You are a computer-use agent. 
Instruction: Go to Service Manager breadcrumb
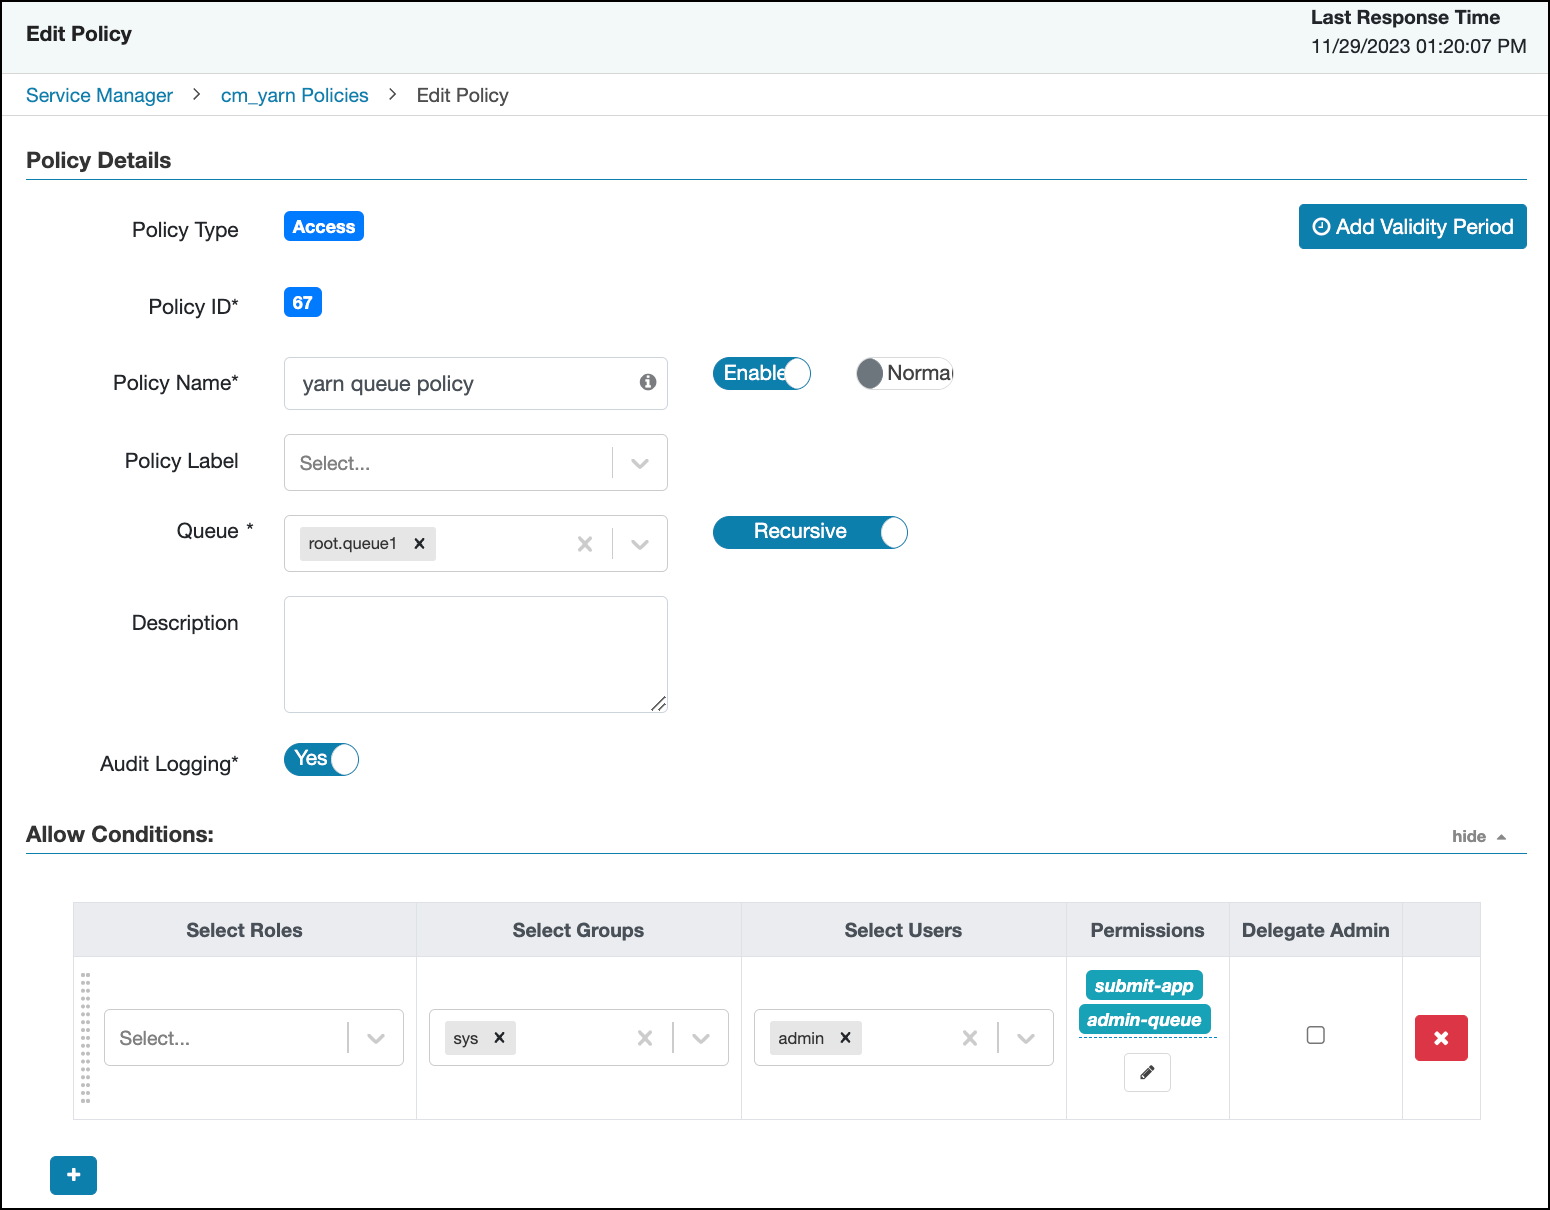tap(99, 95)
